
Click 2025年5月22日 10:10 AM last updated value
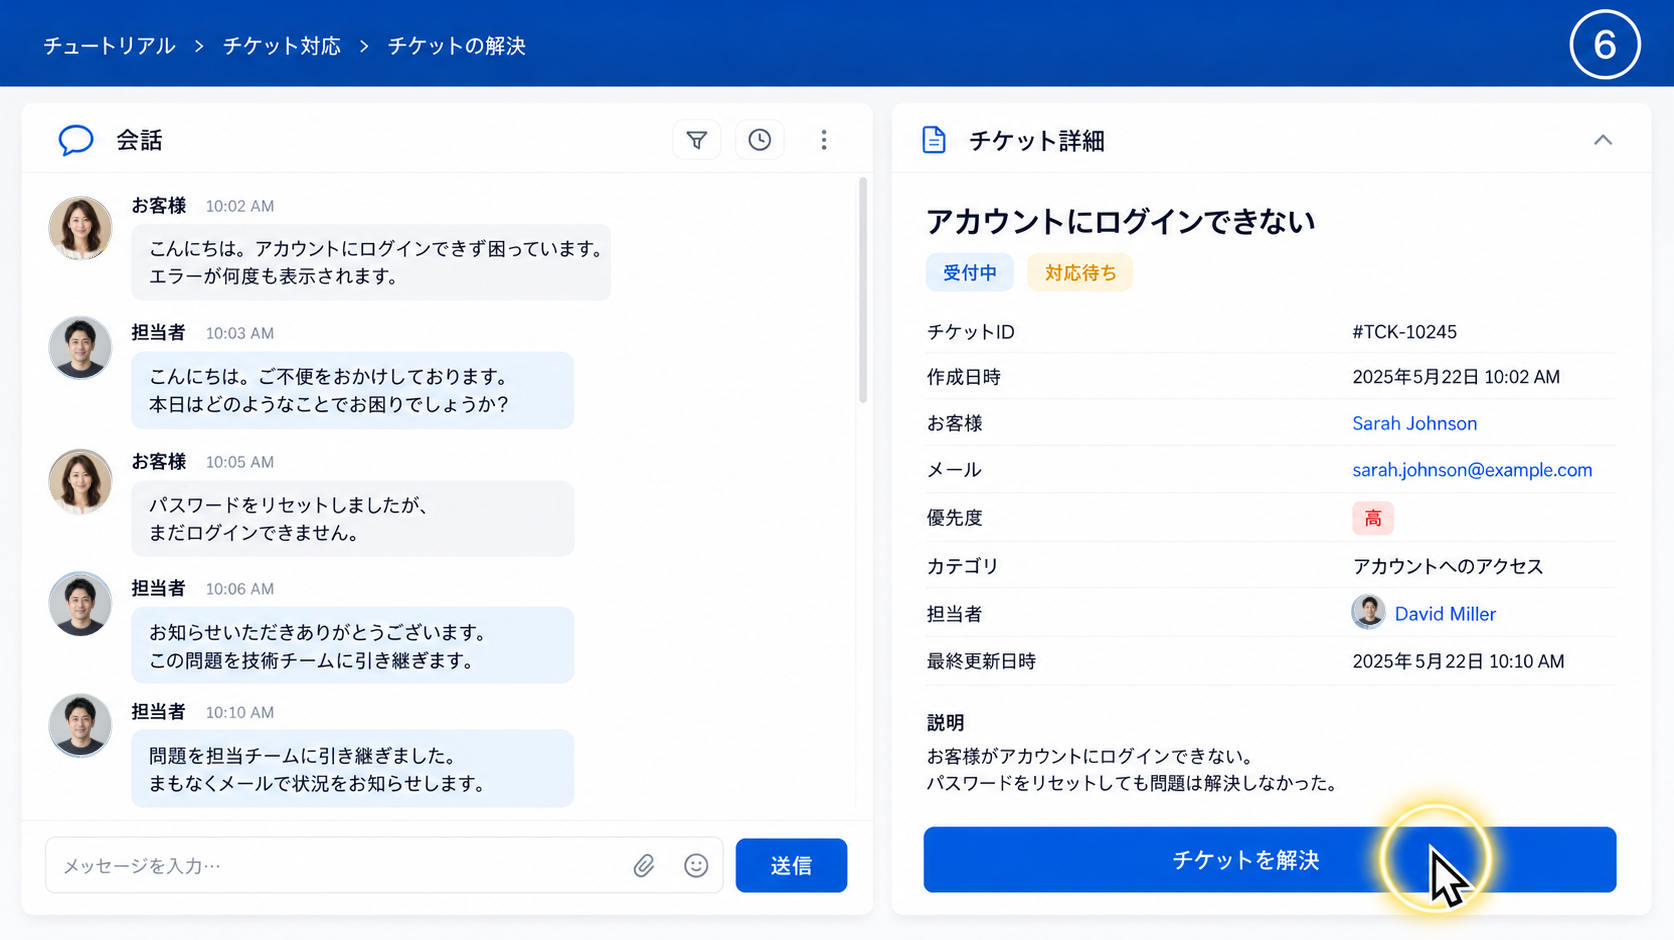click(1458, 661)
